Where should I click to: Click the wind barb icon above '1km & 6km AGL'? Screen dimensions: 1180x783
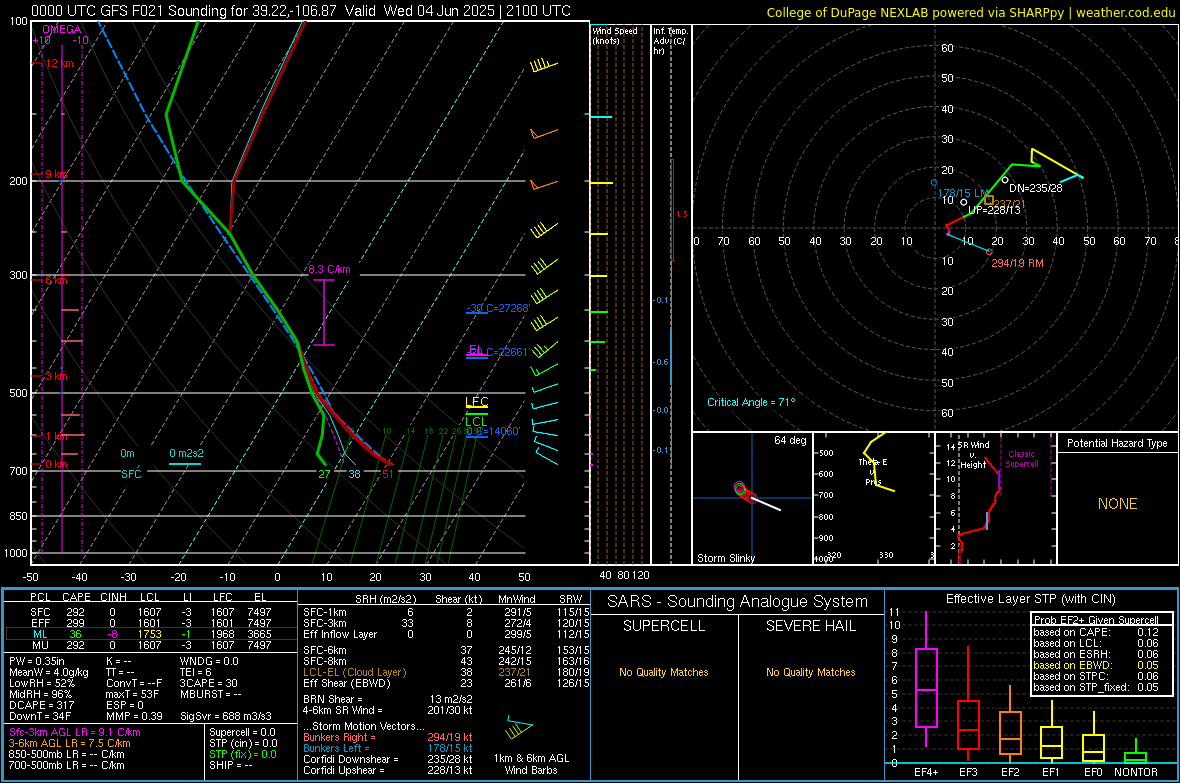click(x=519, y=729)
